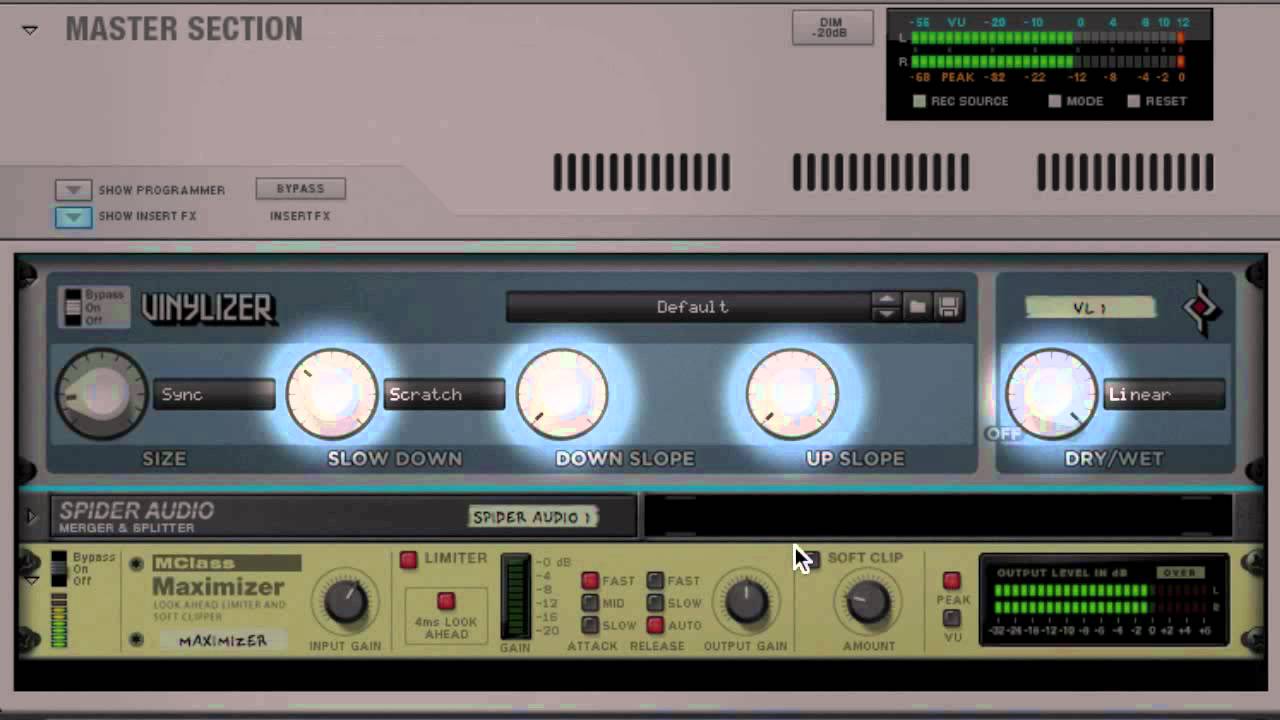Click the Maximizer INPUT GAIN knob
The width and height of the screenshot is (1280, 720).
tap(345, 601)
